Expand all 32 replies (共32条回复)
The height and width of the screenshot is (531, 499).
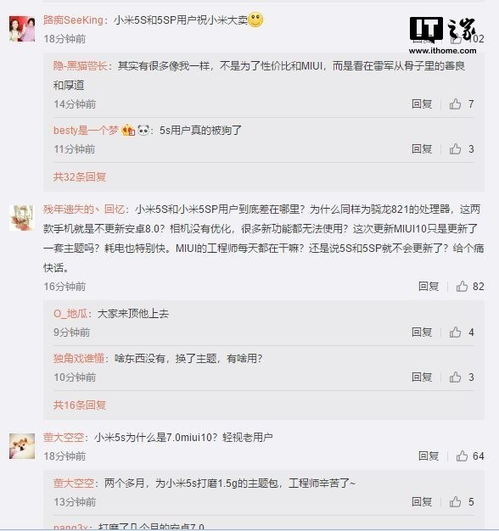[x=80, y=177]
